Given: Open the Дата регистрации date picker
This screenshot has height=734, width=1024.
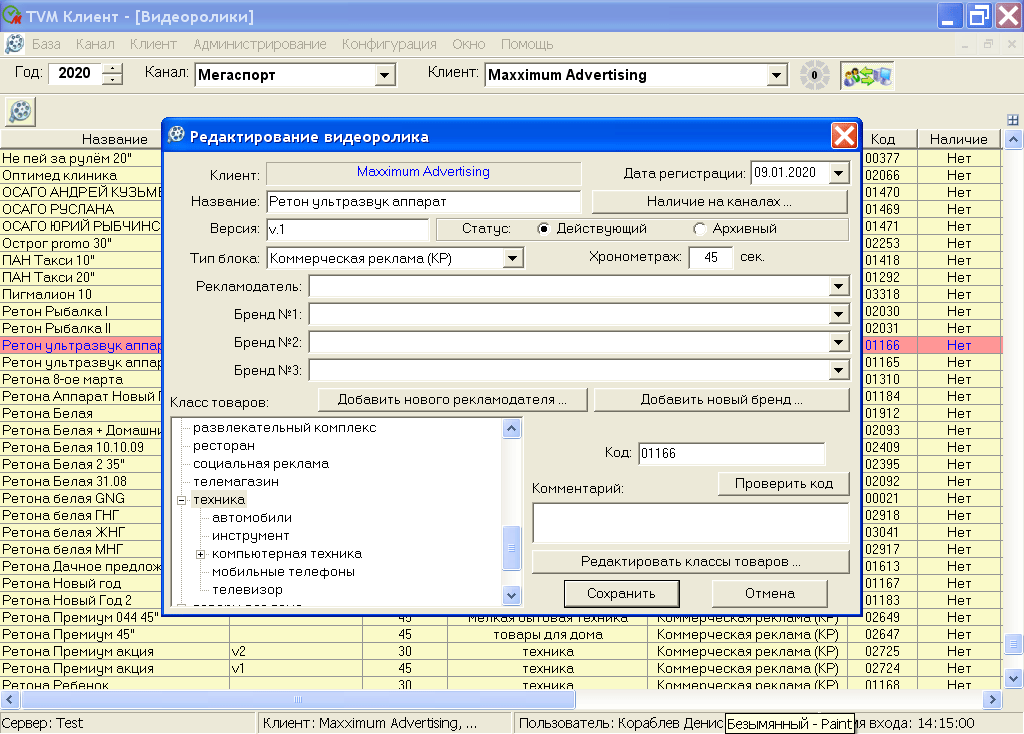Looking at the screenshot, I should (838, 173).
